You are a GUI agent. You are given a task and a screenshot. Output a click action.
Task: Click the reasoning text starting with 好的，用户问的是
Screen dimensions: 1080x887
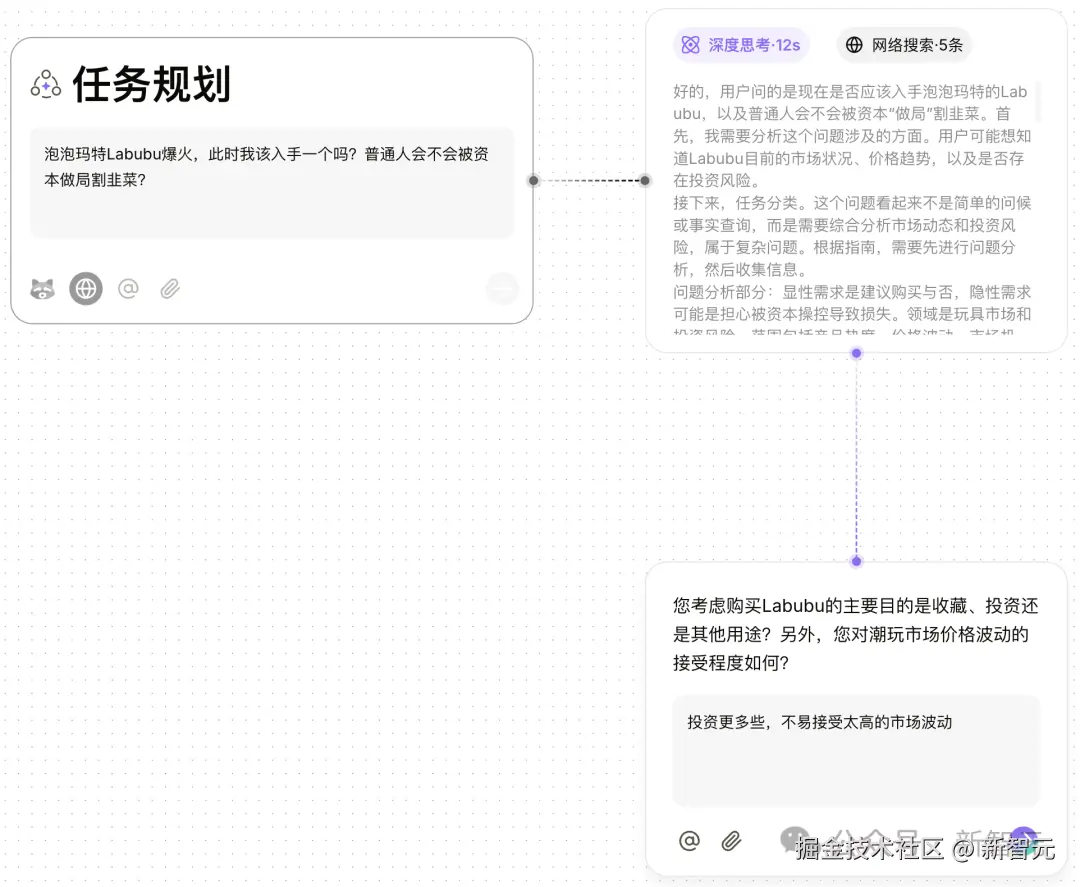point(852,136)
